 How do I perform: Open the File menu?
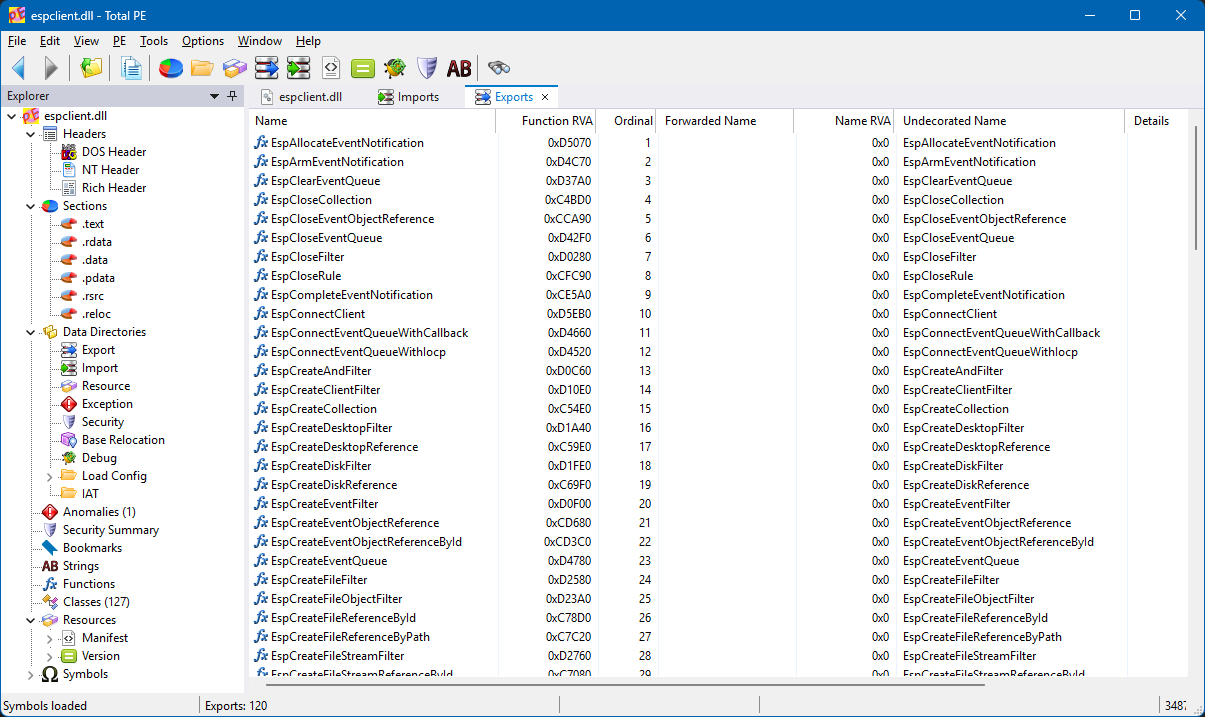coord(17,41)
